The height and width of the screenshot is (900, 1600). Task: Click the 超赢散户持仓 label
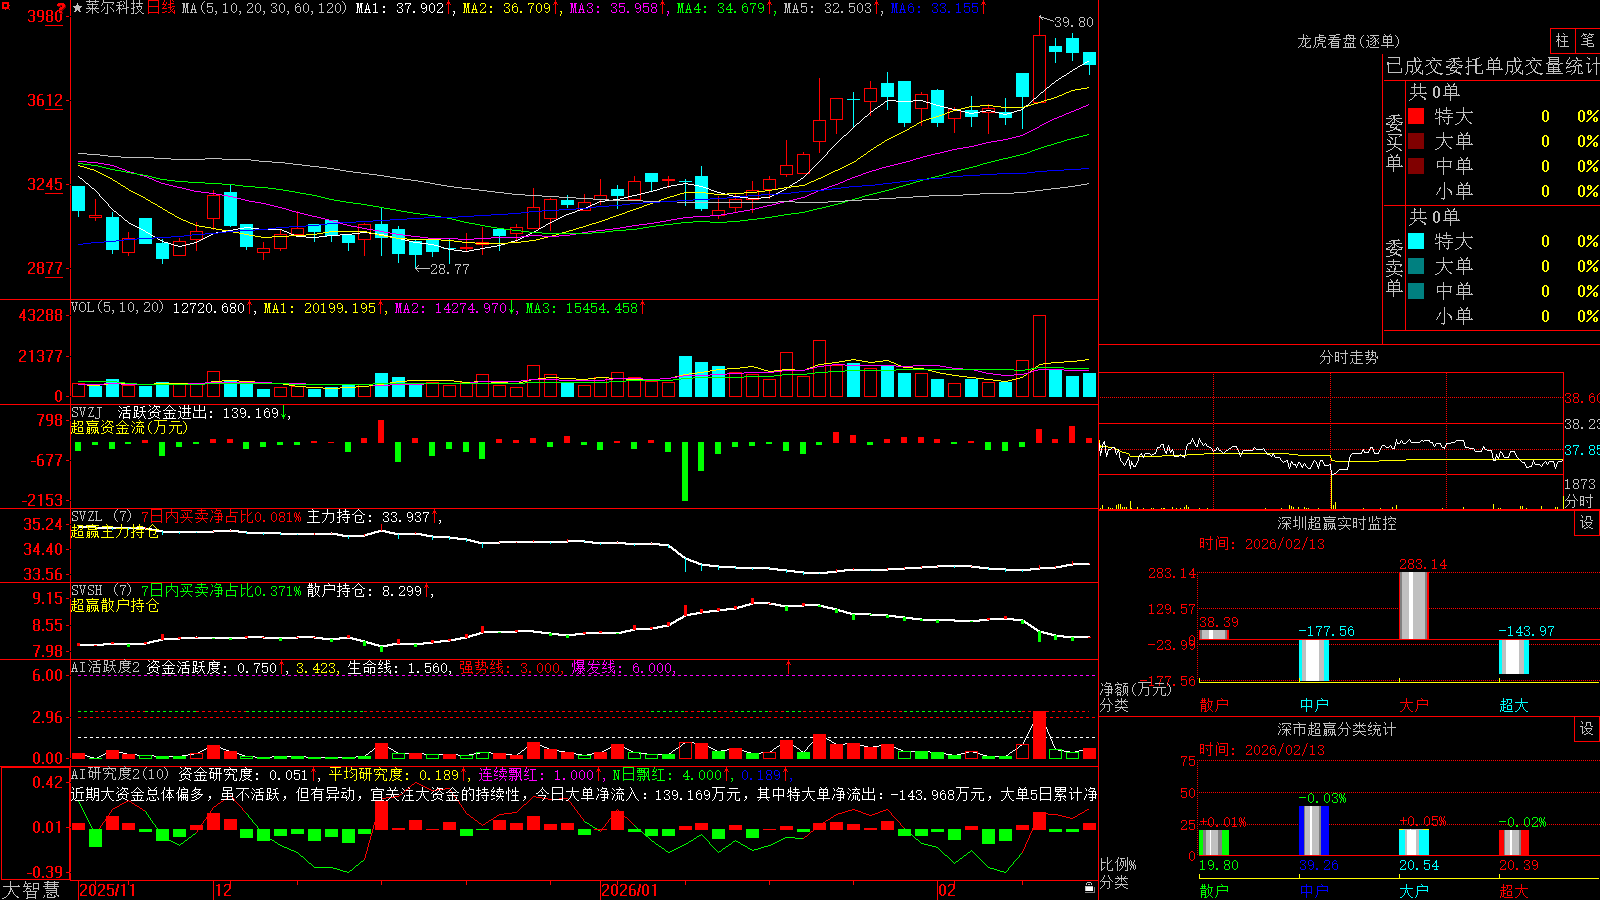coord(115,606)
